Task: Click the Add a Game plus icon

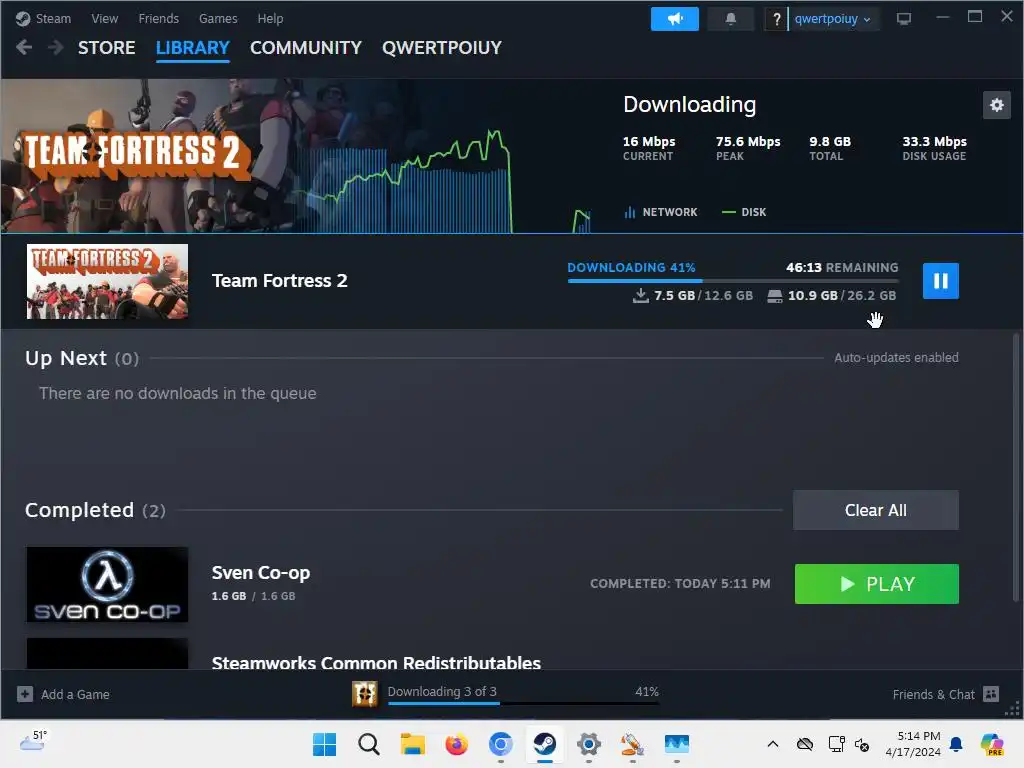Action: click(x=25, y=694)
